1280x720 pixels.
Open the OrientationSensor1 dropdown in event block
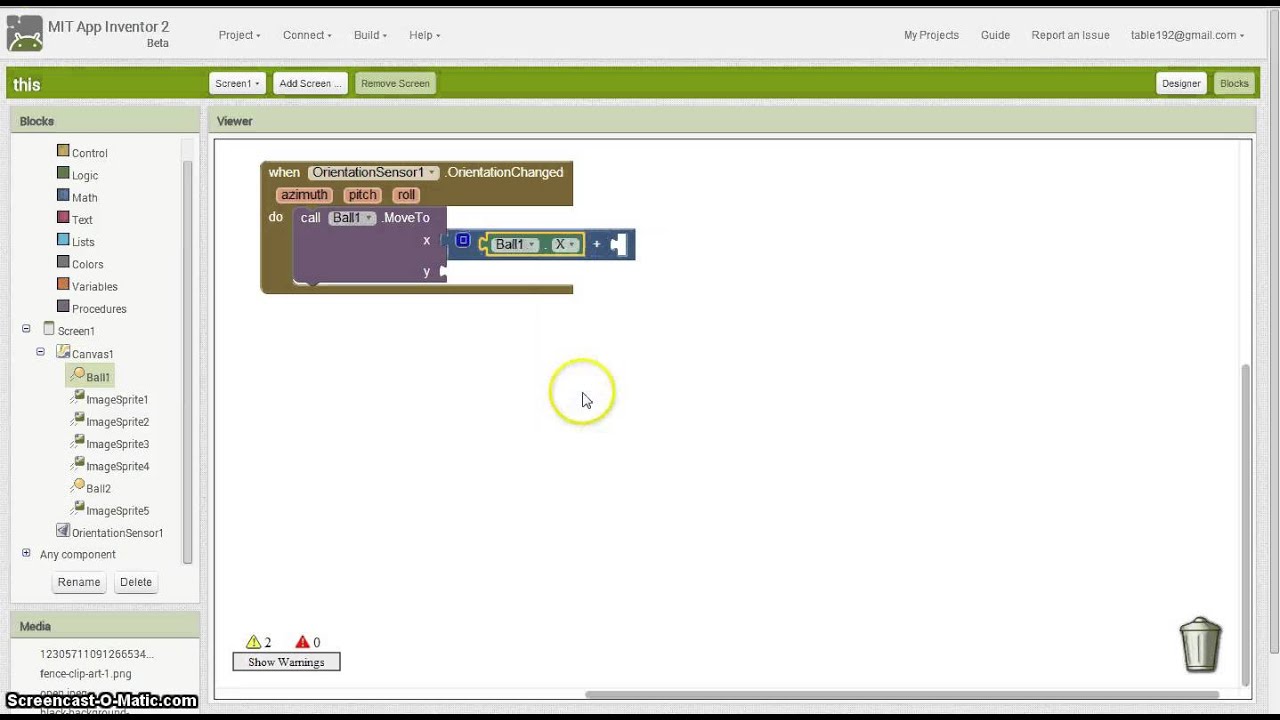(374, 172)
